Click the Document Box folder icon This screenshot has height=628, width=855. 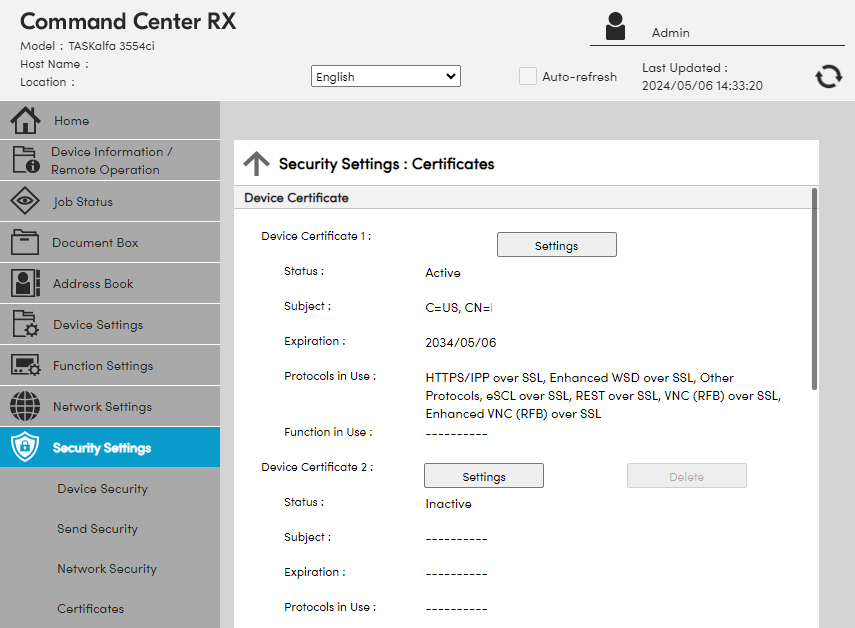25,242
